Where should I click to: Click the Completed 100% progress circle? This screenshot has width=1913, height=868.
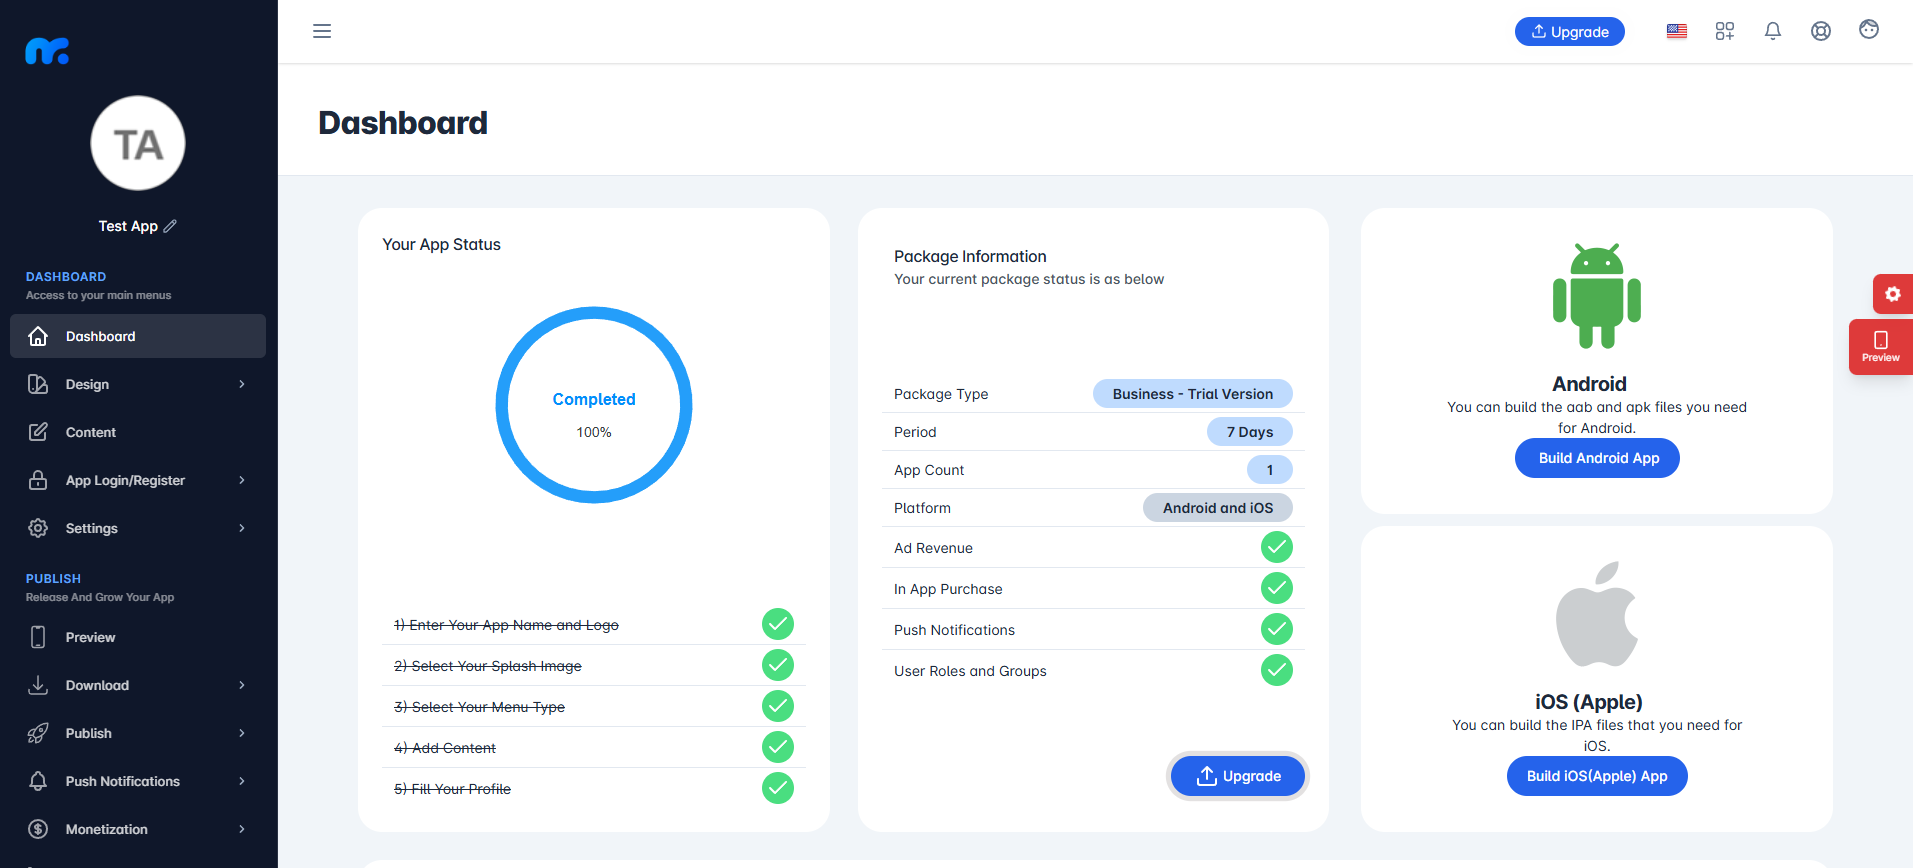pos(594,405)
